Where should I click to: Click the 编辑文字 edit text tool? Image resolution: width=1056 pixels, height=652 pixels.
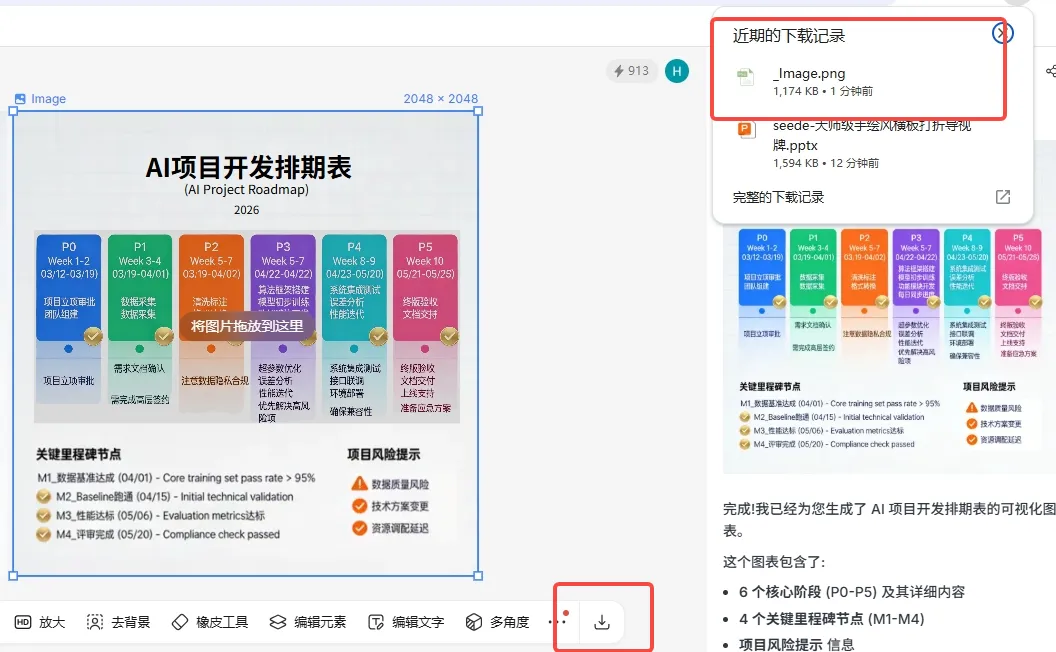pyautogui.click(x=406, y=622)
